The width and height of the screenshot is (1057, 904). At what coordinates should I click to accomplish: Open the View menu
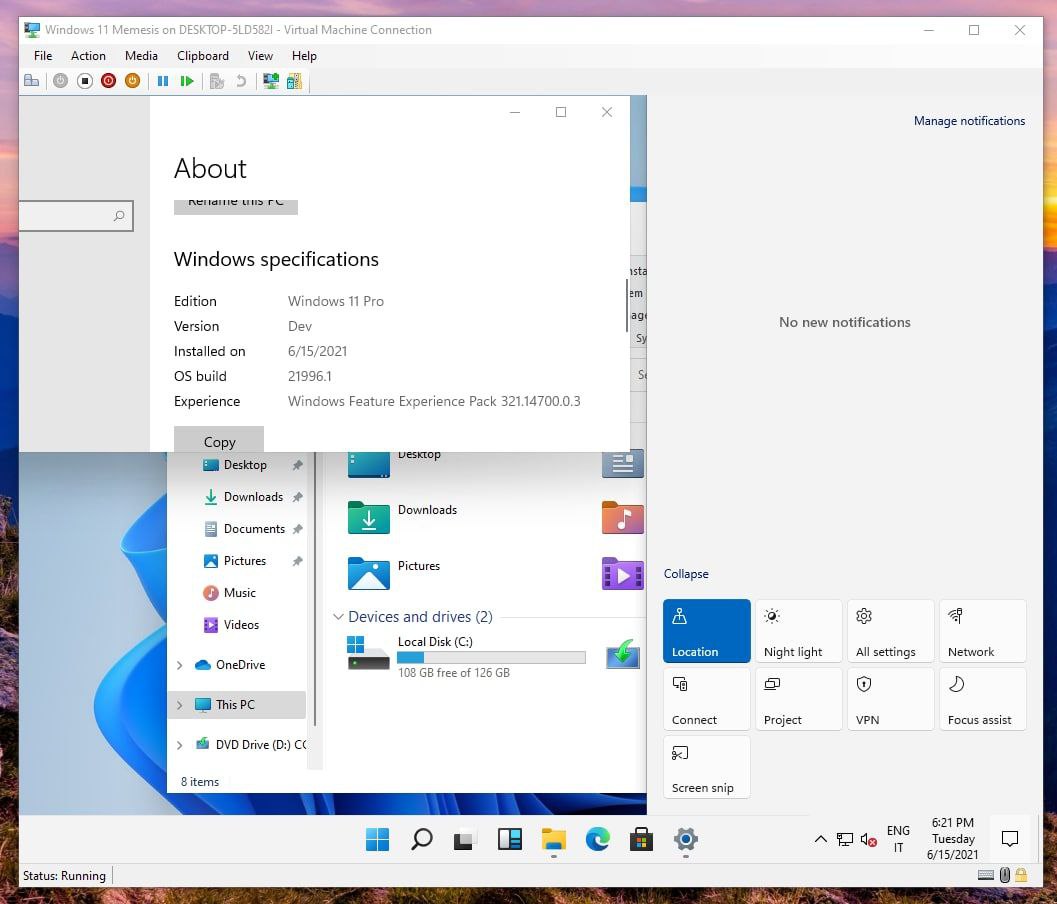click(260, 56)
